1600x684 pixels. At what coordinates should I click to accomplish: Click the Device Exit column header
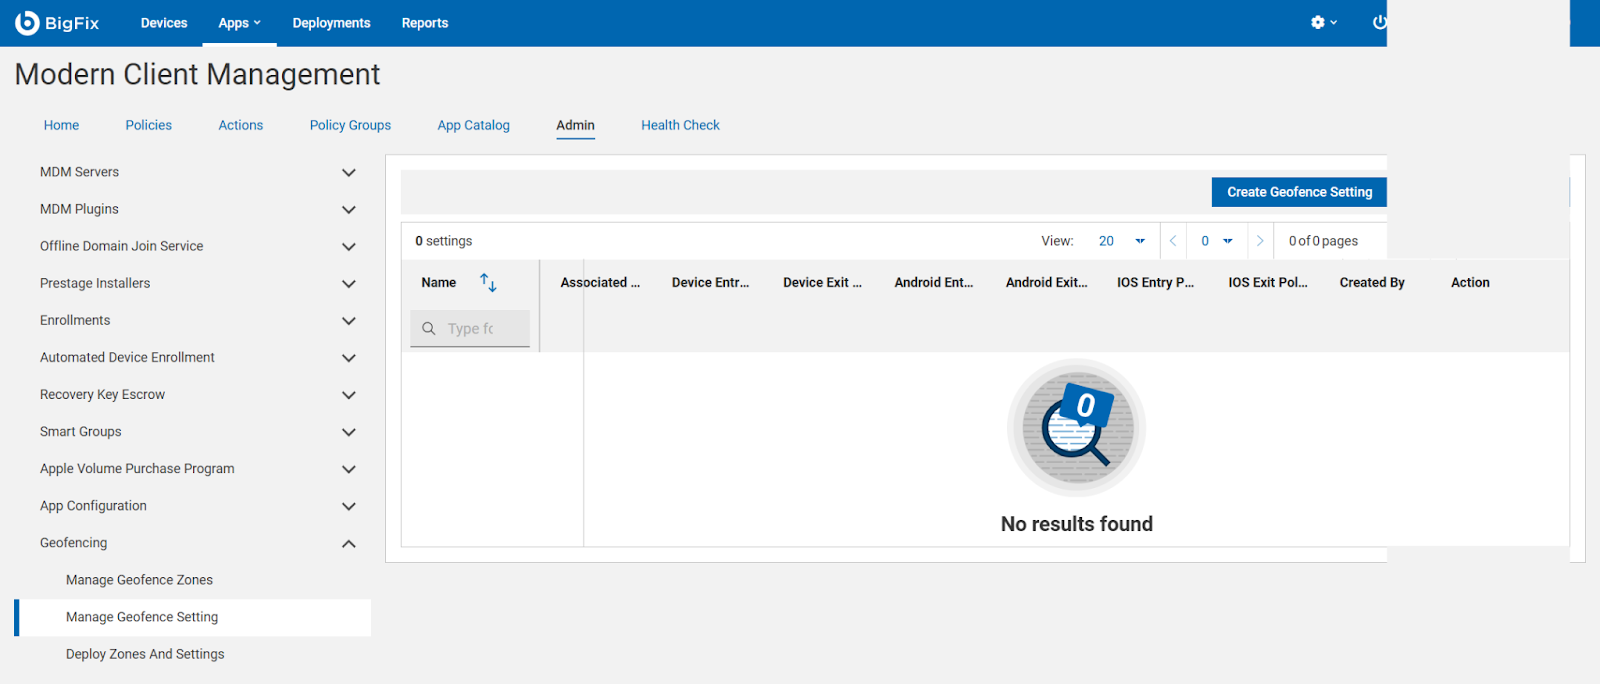[x=822, y=283]
